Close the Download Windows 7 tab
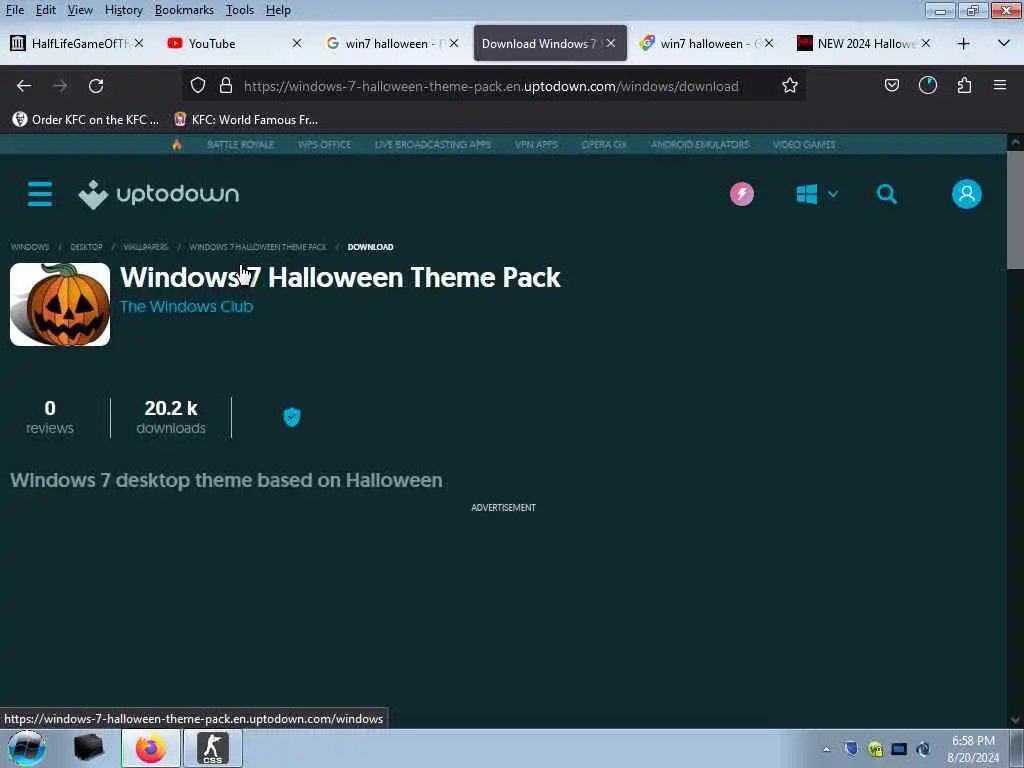This screenshot has height=768, width=1024. point(611,43)
